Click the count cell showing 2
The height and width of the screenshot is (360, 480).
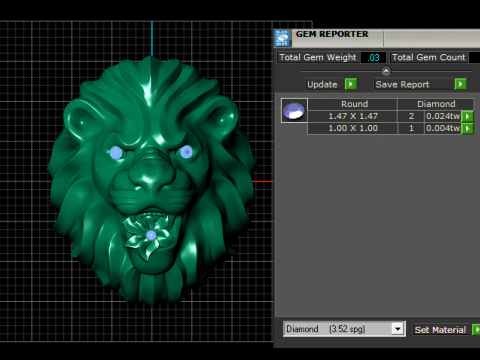point(411,116)
